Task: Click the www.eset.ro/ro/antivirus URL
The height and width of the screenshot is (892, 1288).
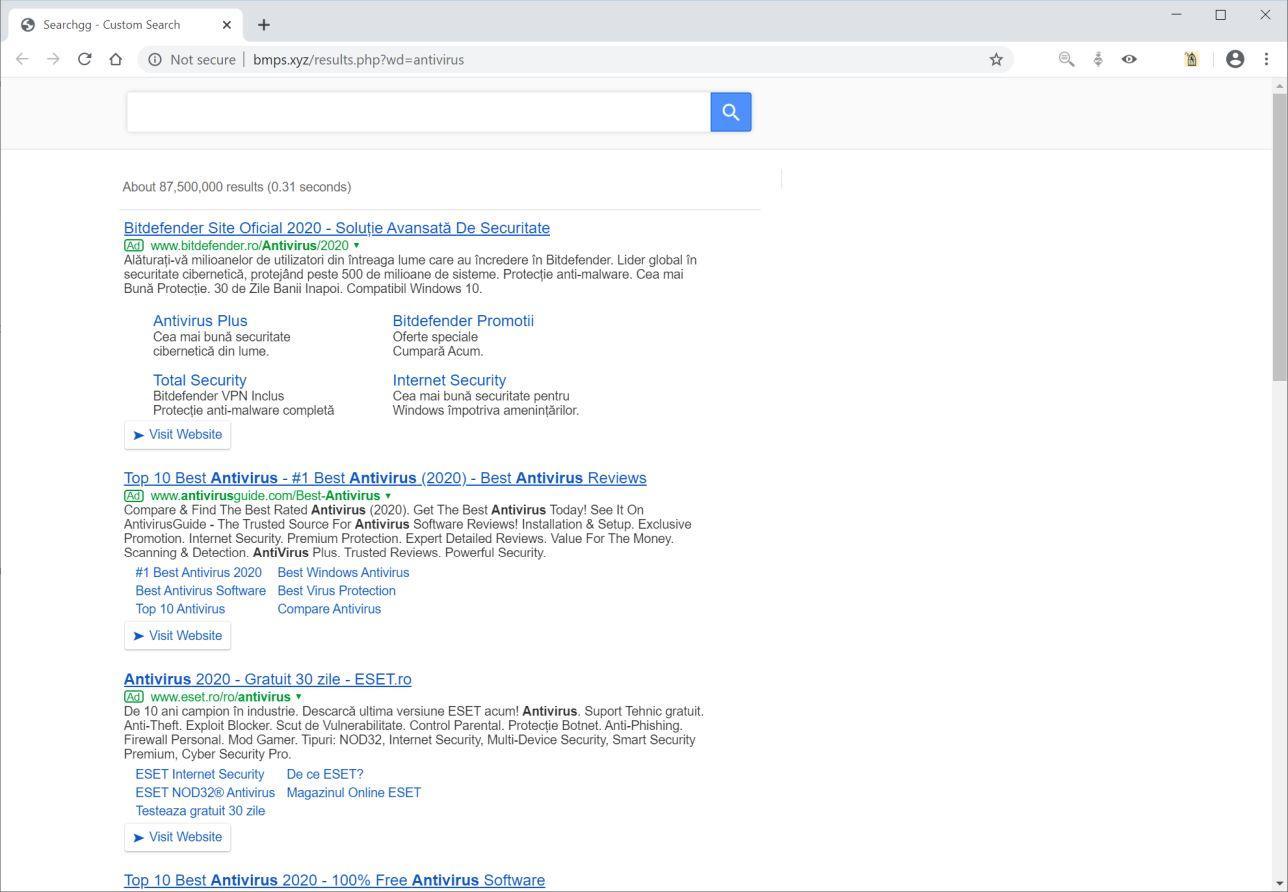Action: click(220, 697)
